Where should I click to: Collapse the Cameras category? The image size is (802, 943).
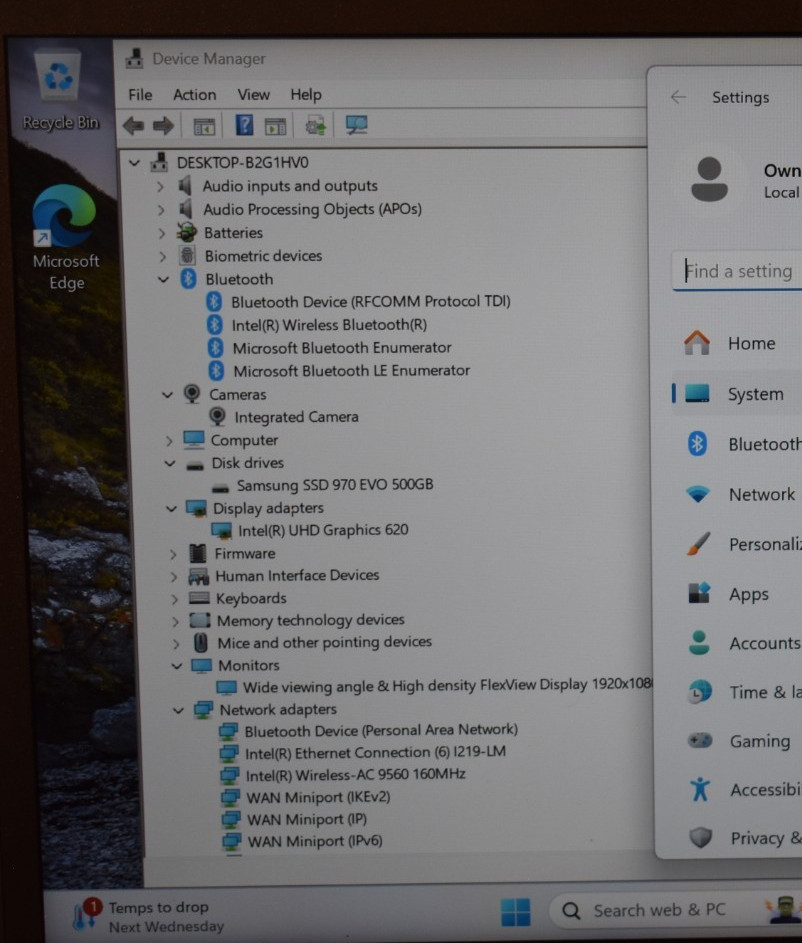[167, 395]
